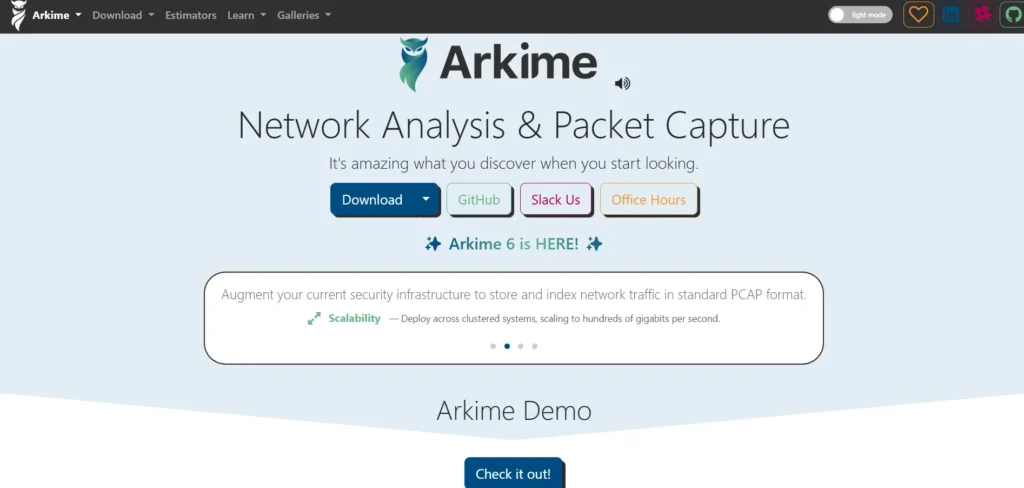Click the large Arkime hero logo

click(x=498, y=63)
